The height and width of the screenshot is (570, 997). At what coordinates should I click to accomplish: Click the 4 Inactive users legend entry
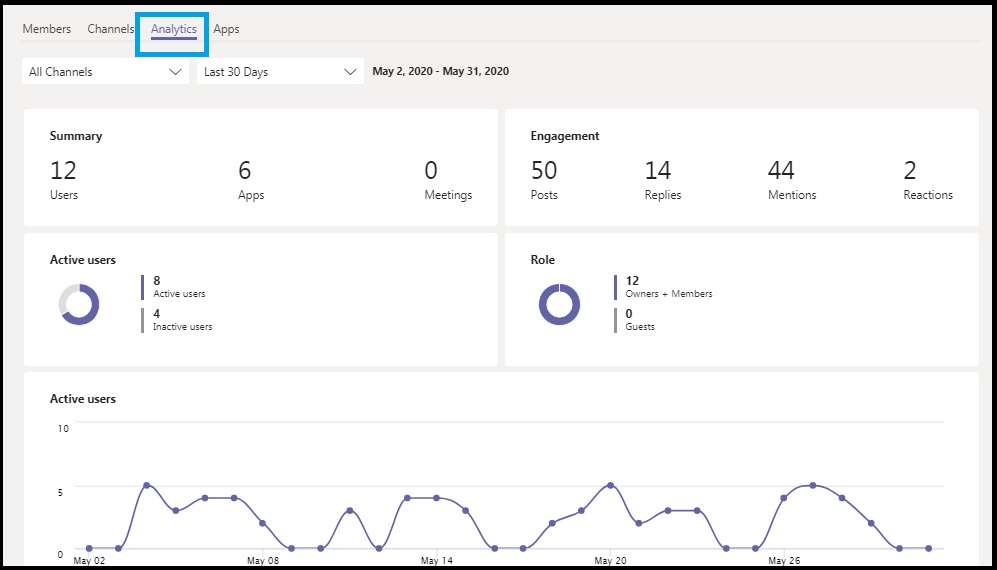tap(177, 320)
